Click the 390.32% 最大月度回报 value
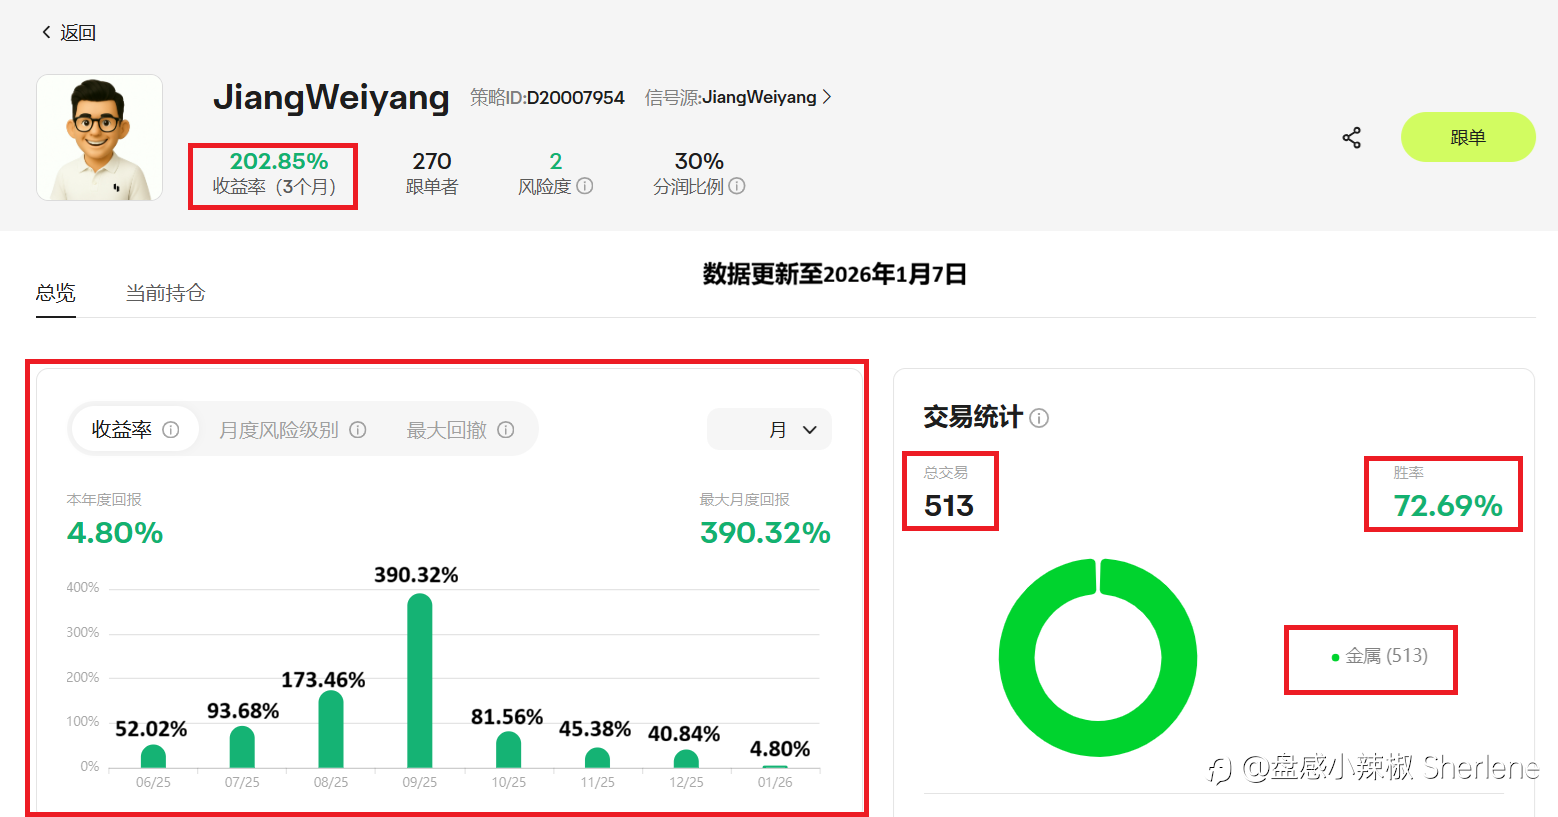The width and height of the screenshot is (1558, 817). tap(765, 533)
